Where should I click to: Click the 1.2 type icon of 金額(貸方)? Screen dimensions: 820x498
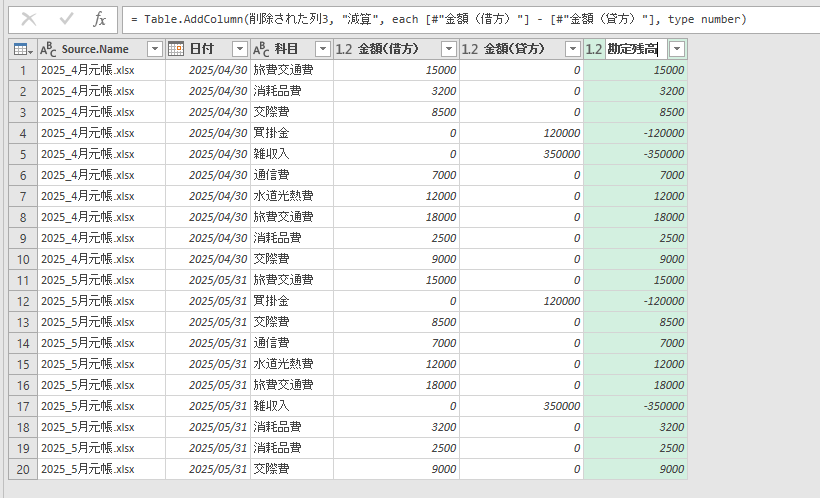point(469,49)
